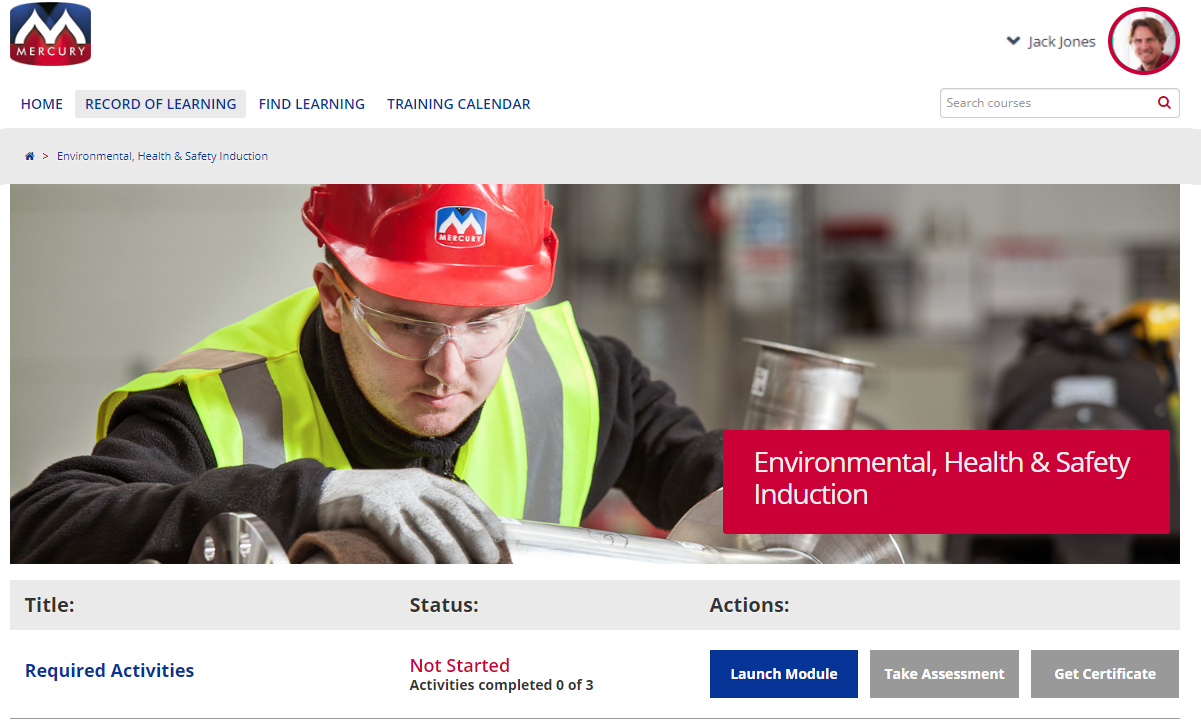Click the Not Started status text

pyautogui.click(x=460, y=665)
